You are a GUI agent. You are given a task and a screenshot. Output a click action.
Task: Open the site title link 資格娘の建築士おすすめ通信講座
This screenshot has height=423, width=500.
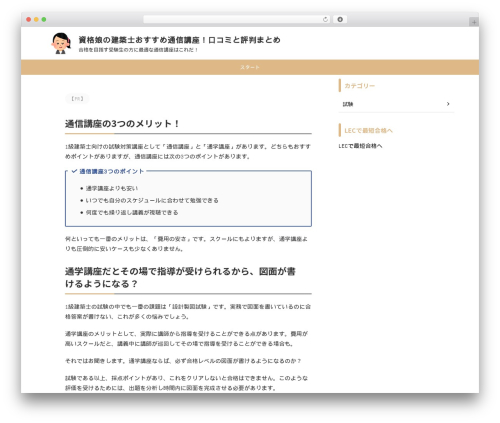[179, 40]
